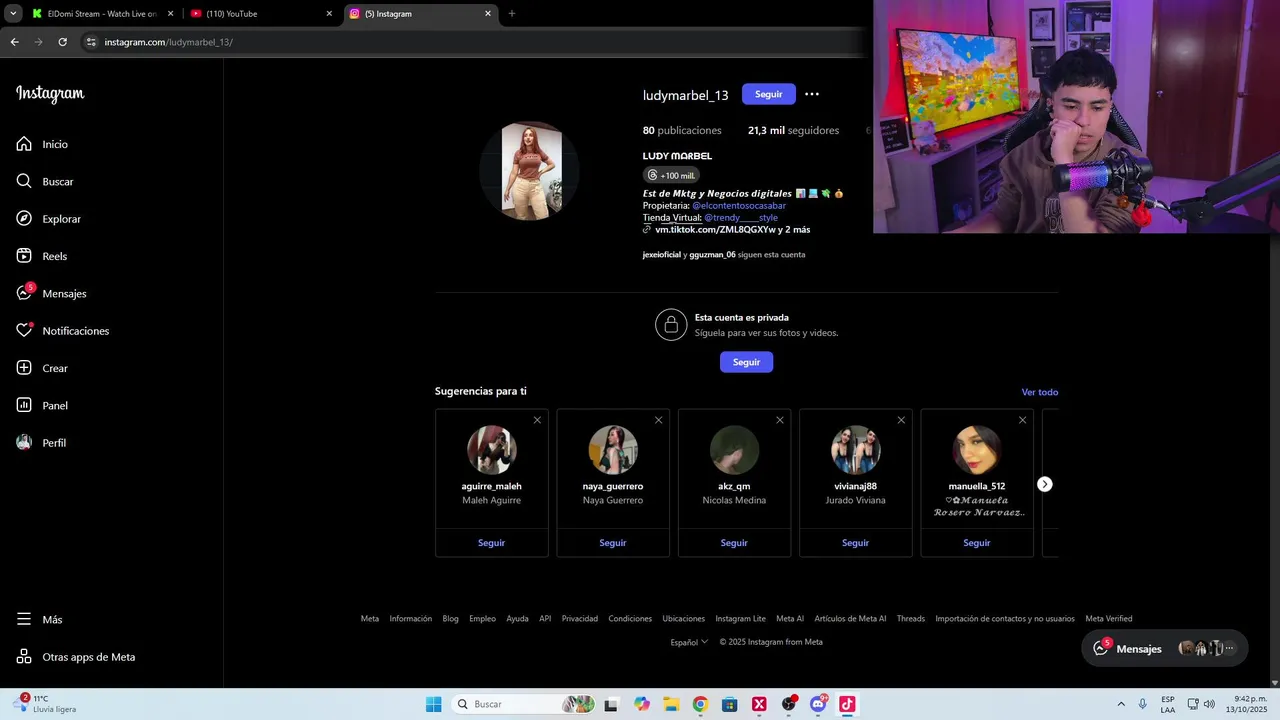Image resolution: width=1280 pixels, height=720 pixels.
Task: Go back in the browser
Action: [14, 42]
